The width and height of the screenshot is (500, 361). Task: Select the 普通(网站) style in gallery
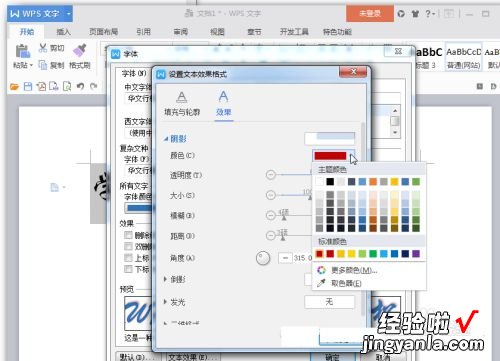click(x=464, y=57)
